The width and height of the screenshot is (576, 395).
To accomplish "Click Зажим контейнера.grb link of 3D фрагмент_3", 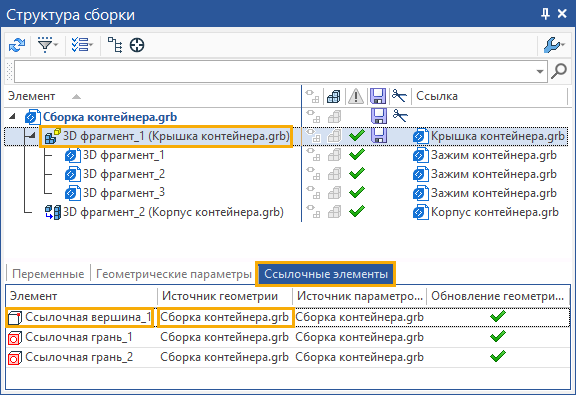I will point(485,193).
